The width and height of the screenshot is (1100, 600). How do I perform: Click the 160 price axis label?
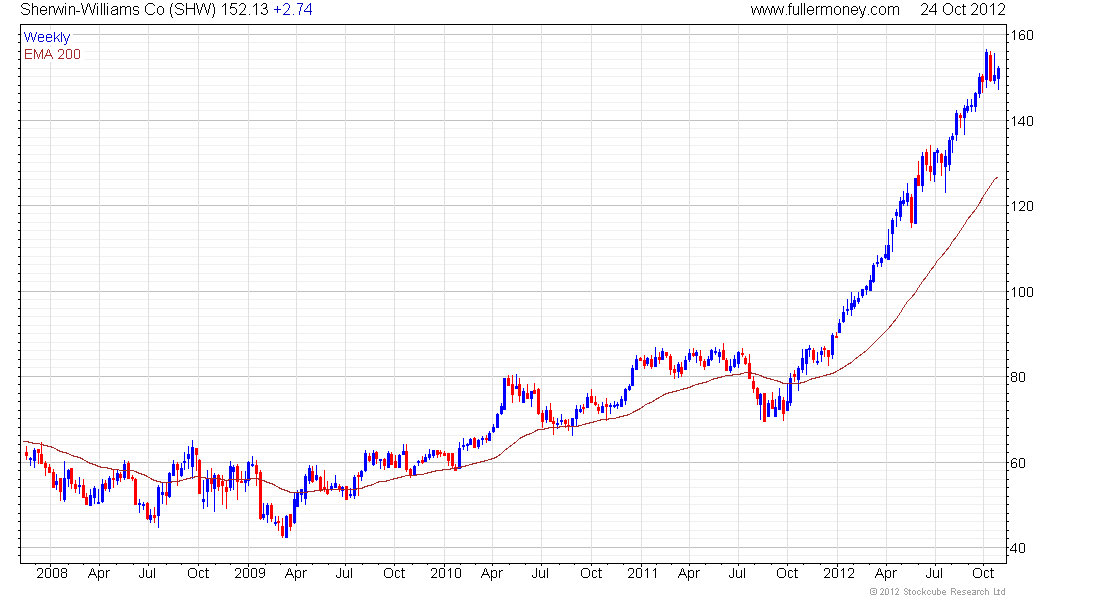tap(1021, 35)
